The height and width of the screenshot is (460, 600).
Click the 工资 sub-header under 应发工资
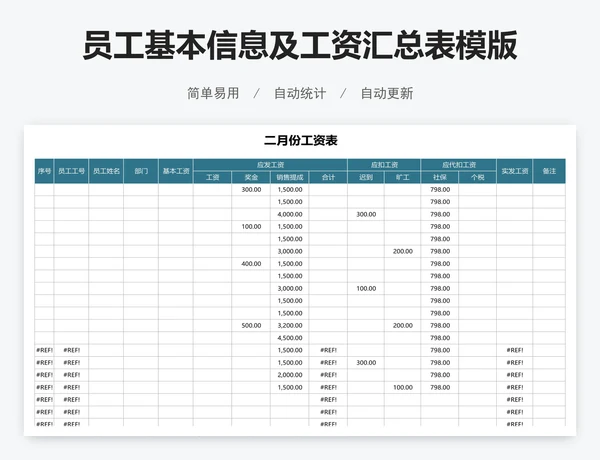pyautogui.click(x=212, y=177)
